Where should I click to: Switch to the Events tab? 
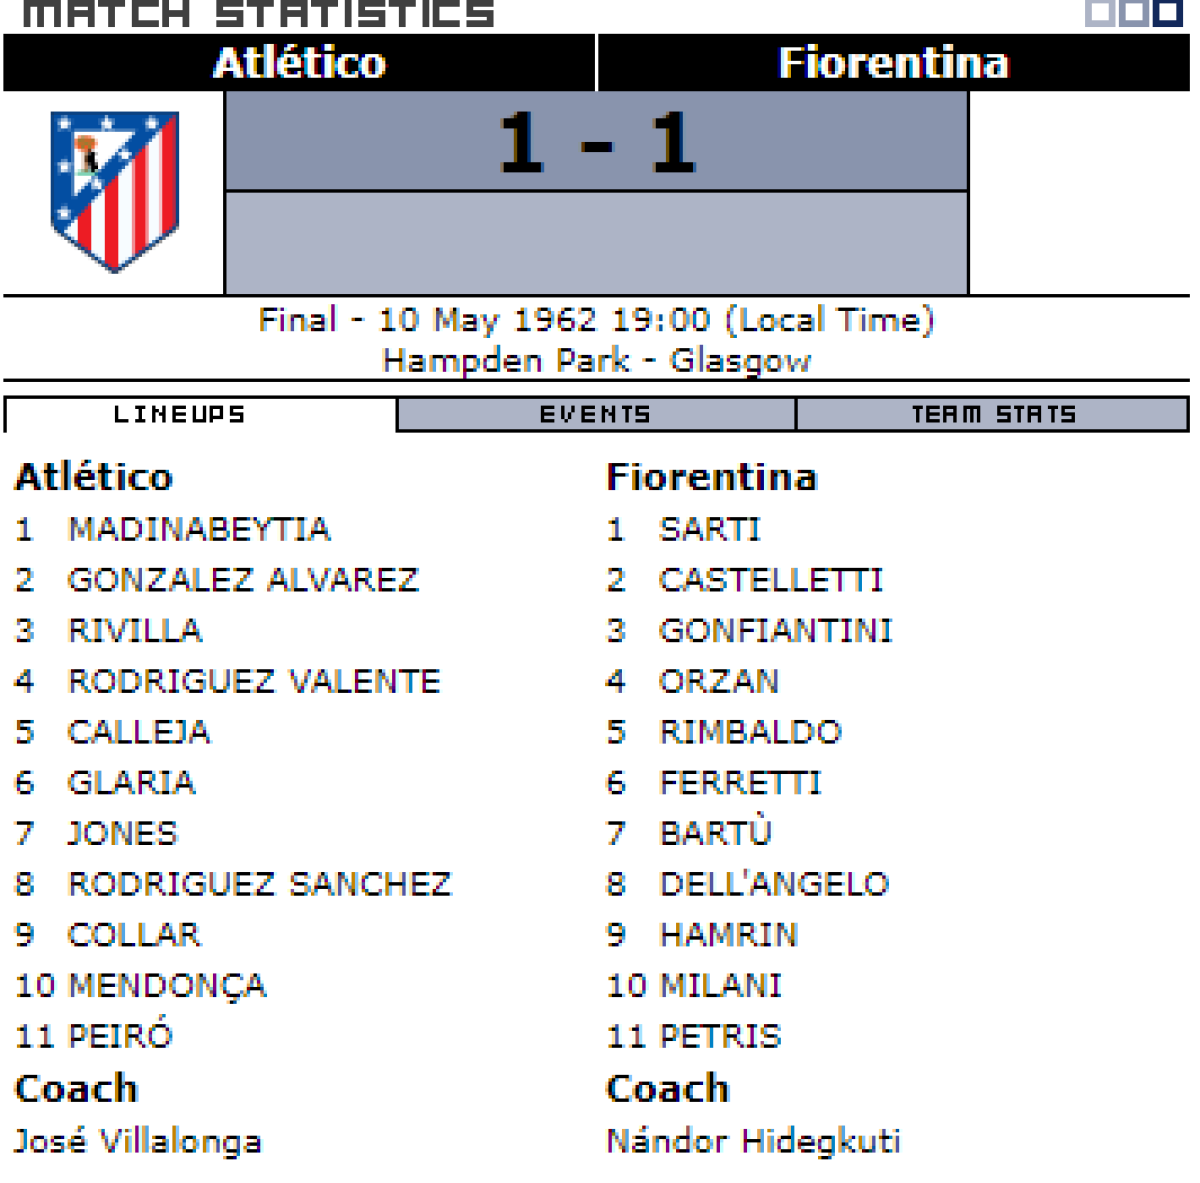point(596,414)
